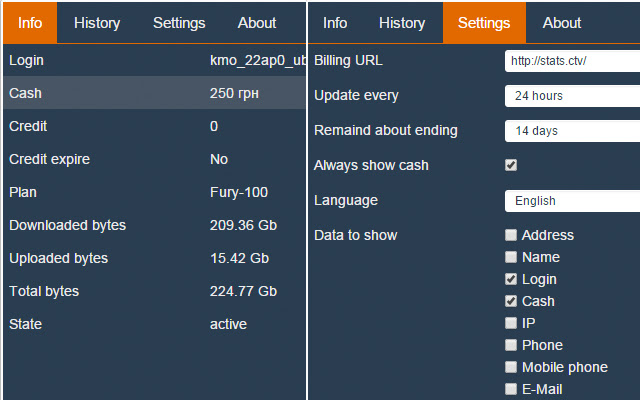The height and width of the screenshot is (400, 640).
Task: Click the Language label
Action: [x=346, y=200]
